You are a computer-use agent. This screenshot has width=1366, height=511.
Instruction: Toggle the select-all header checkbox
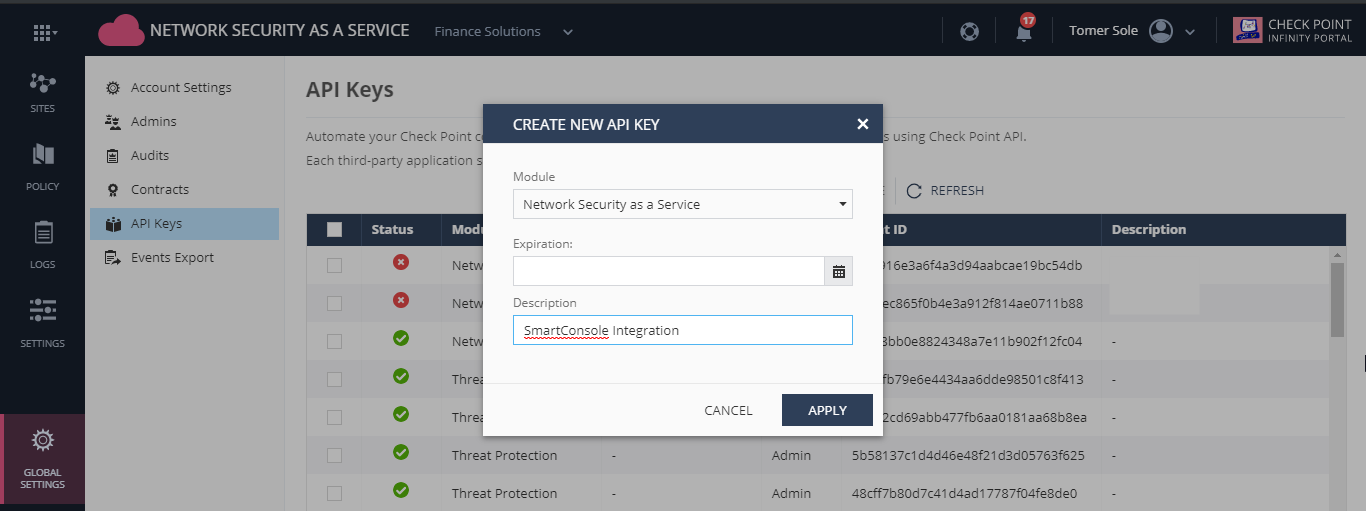[334, 229]
